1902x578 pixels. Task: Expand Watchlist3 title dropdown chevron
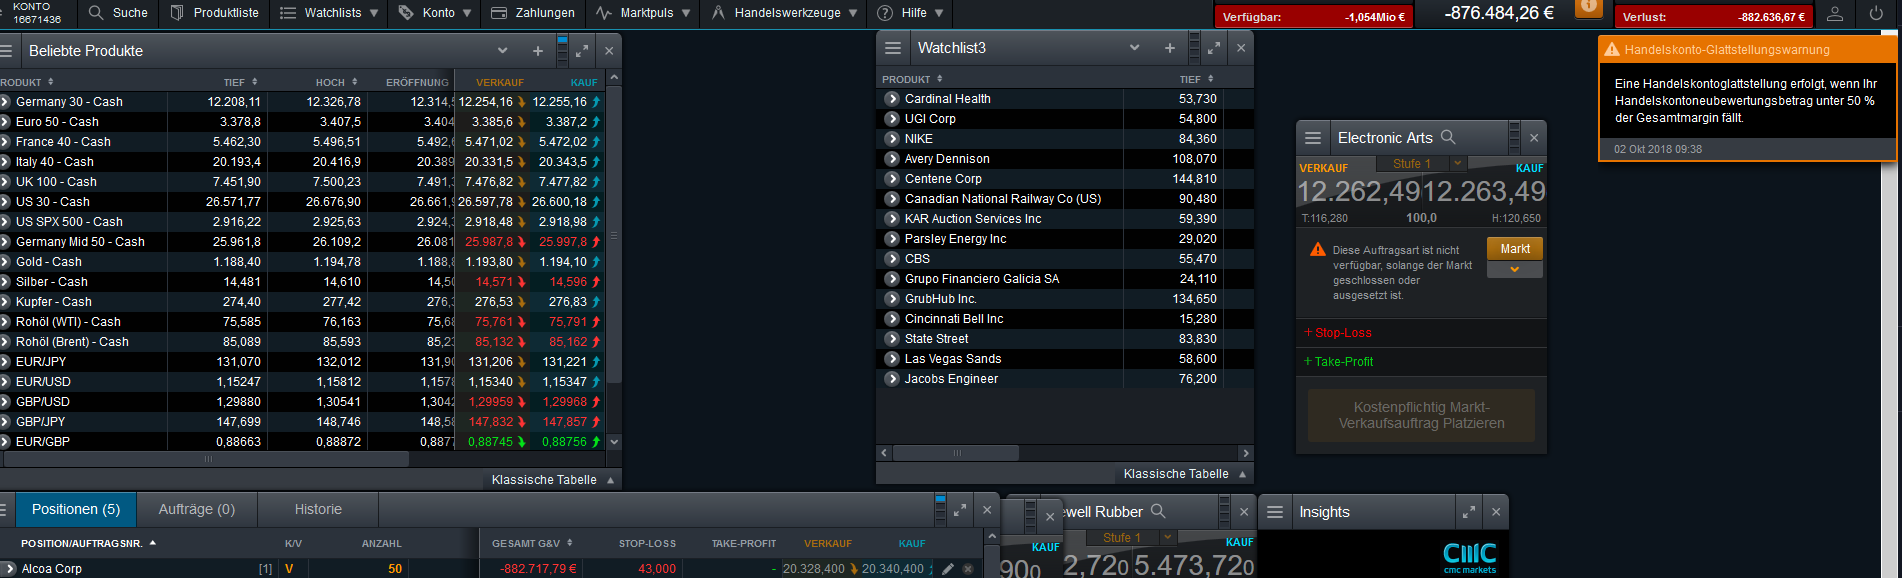pos(1134,48)
